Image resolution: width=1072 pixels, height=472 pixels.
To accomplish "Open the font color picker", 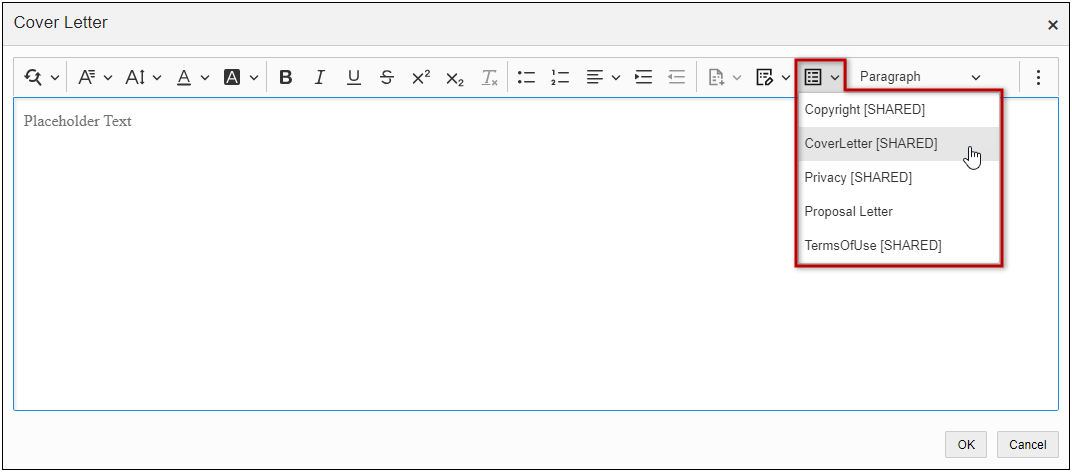I will pos(193,77).
